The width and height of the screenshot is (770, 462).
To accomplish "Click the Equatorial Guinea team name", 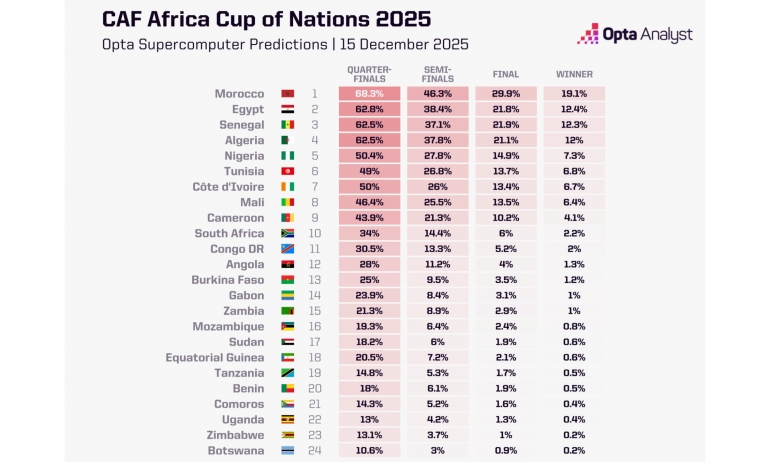I will point(215,358).
